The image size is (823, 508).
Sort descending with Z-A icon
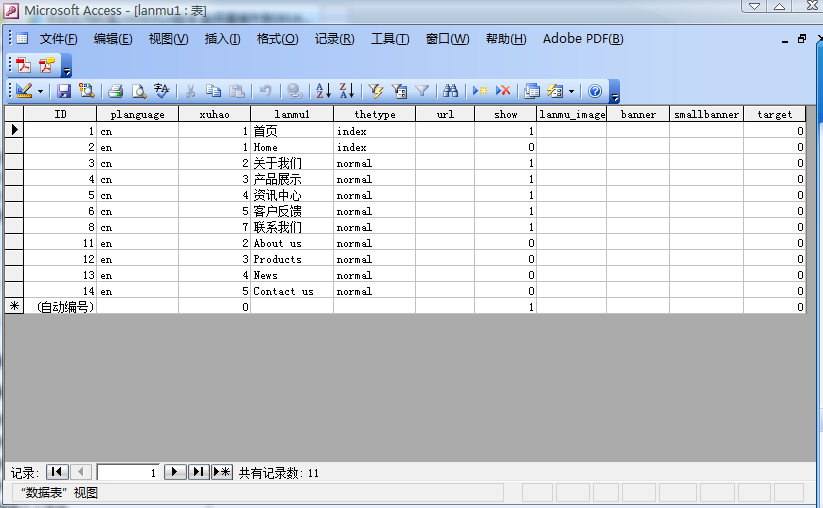pos(346,91)
